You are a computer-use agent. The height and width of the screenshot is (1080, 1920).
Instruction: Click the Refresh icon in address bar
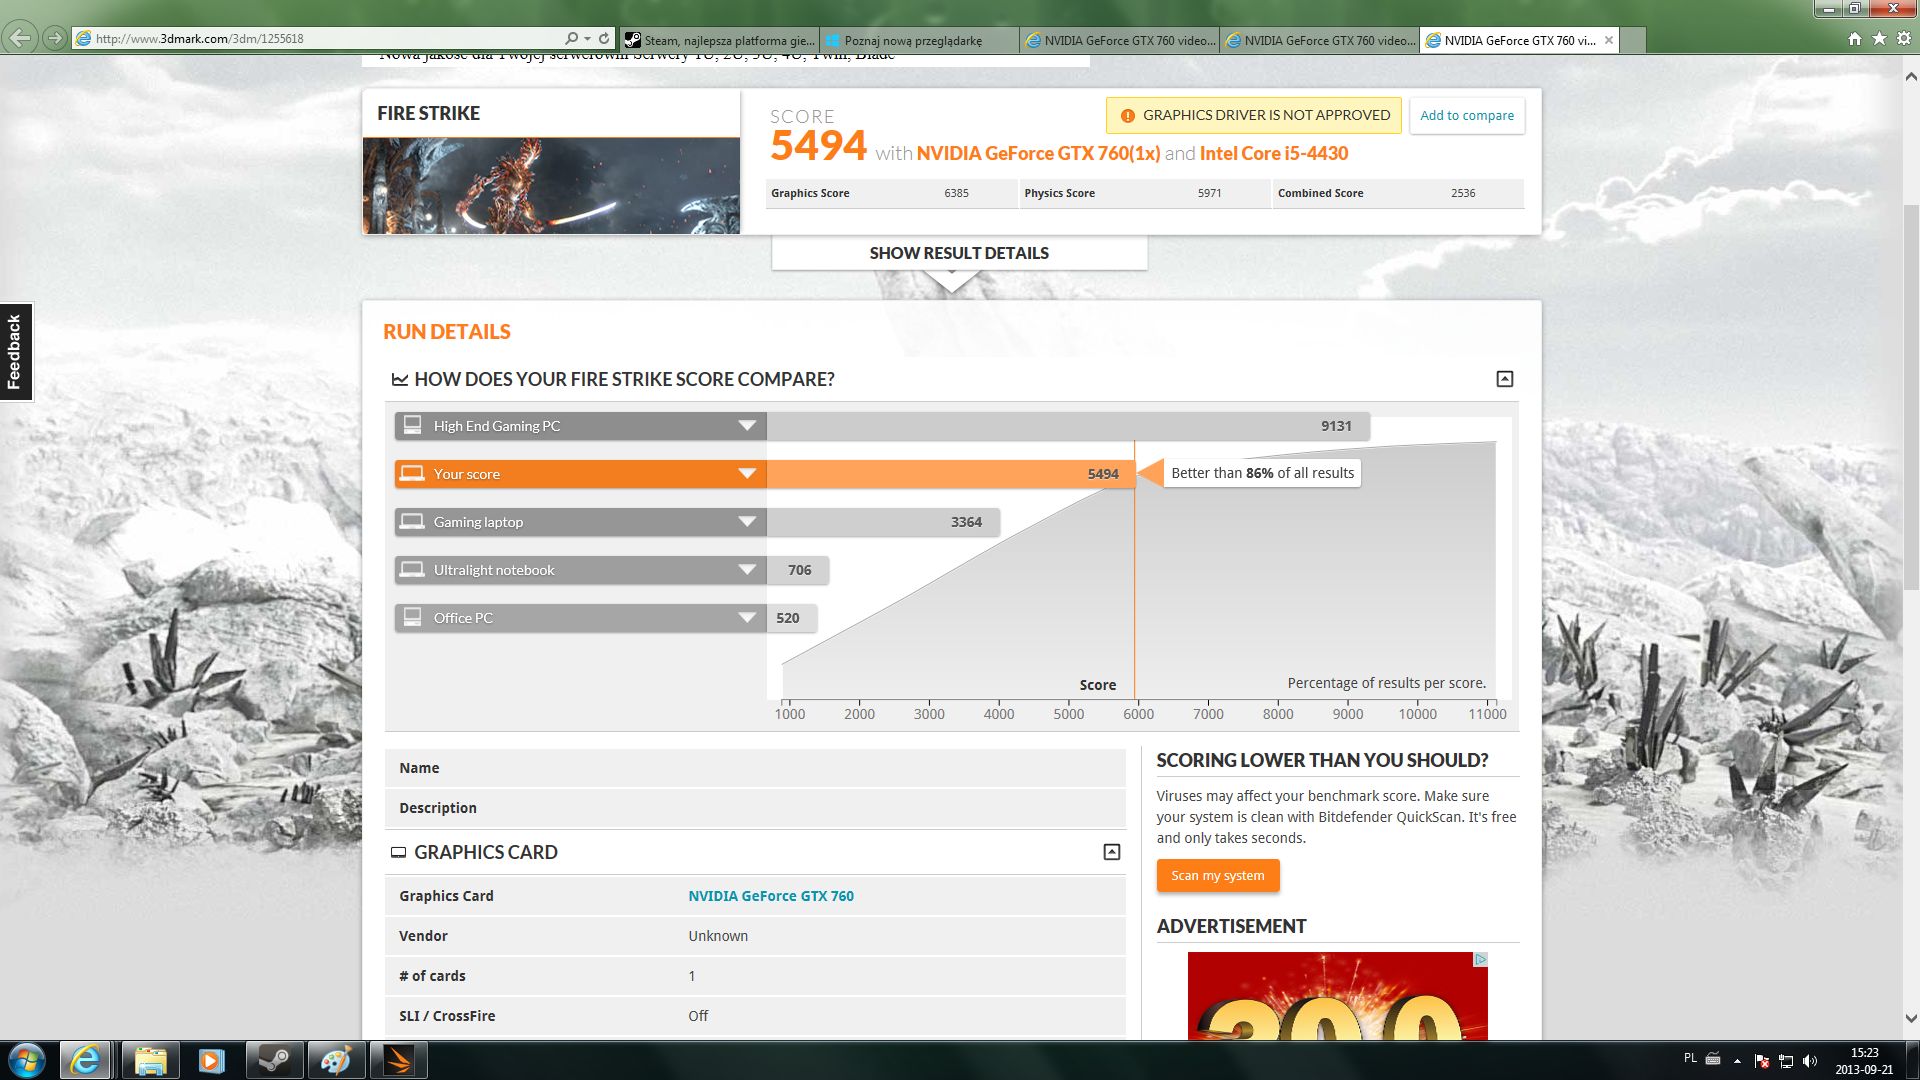[604, 38]
